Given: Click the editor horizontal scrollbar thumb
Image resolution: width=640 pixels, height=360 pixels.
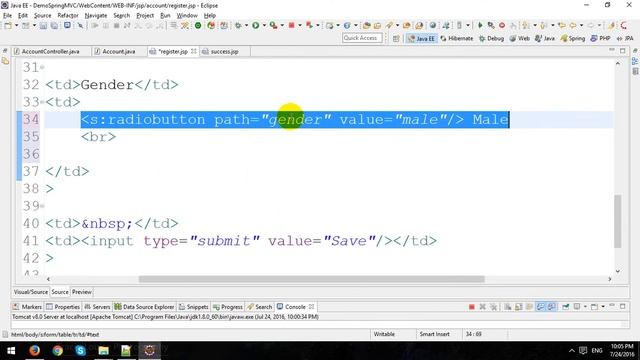Looking at the screenshot, I should pyautogui.click(x=311, y=279).
